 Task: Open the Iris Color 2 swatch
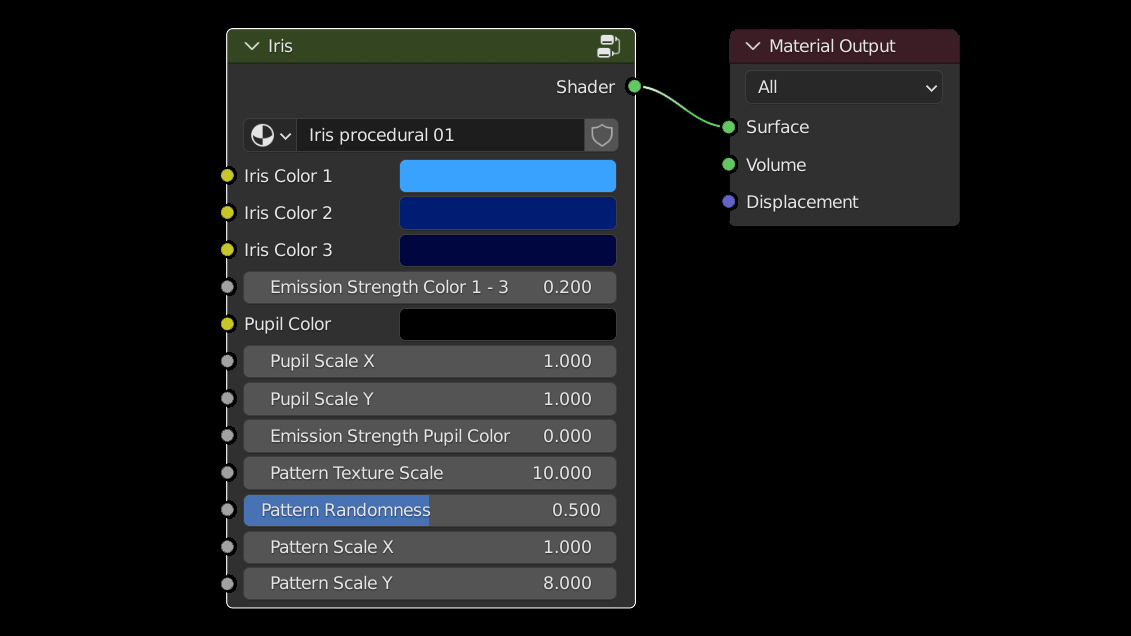pyautogui.click(x=507, y=213)
